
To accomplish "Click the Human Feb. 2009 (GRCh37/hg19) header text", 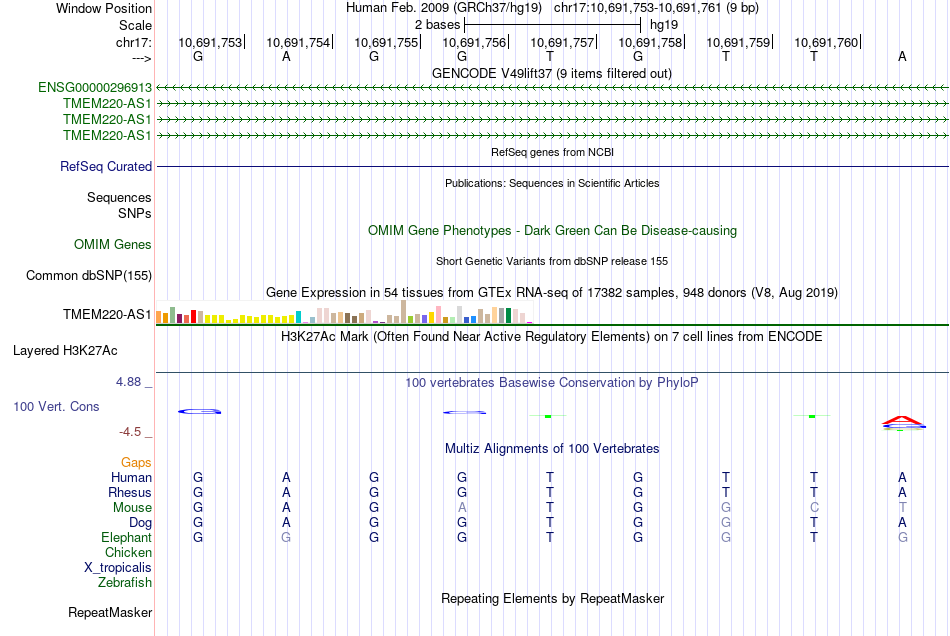I will [443, 8].
